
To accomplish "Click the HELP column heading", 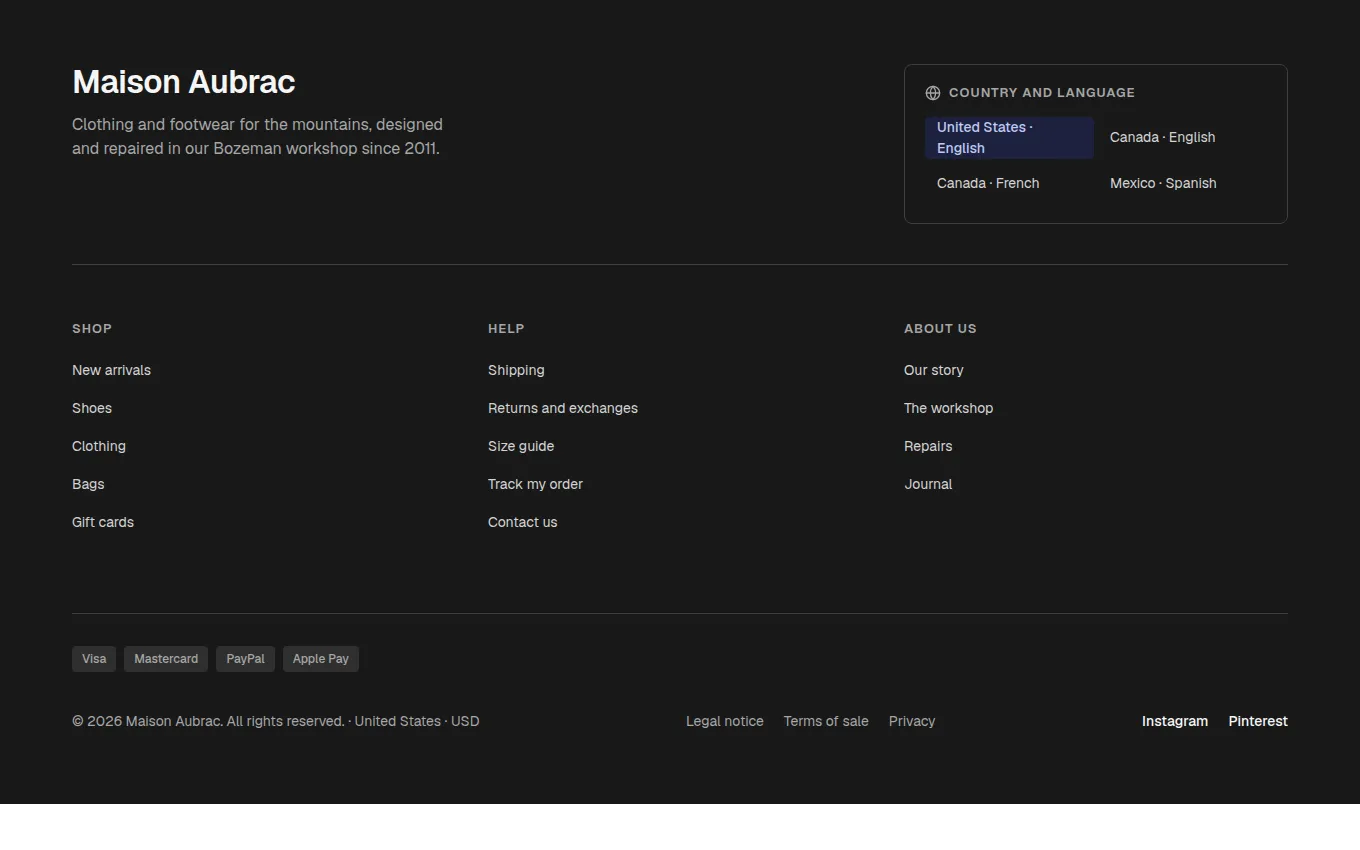I will (x=506, y=329).
